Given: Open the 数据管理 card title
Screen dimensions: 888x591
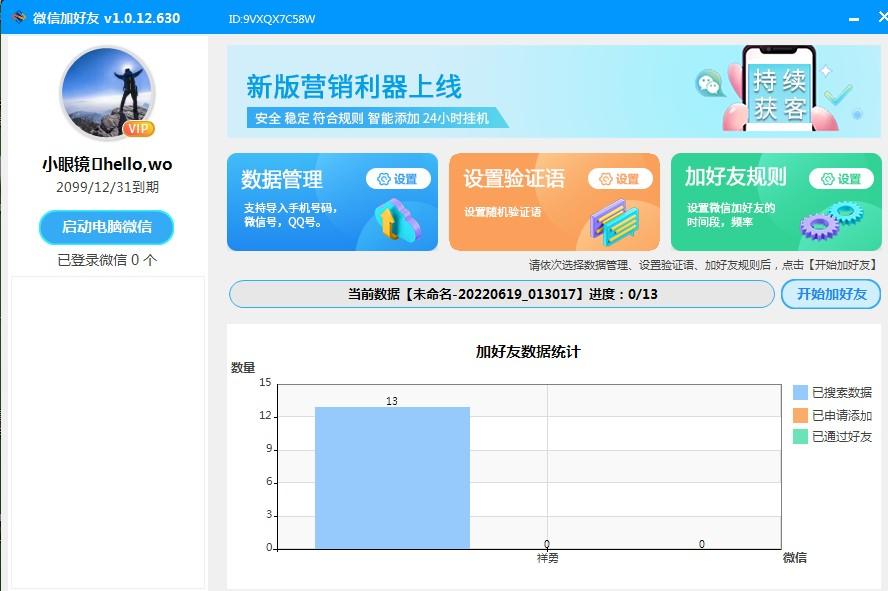Looking at the screenshot, I should coord(282,179).
